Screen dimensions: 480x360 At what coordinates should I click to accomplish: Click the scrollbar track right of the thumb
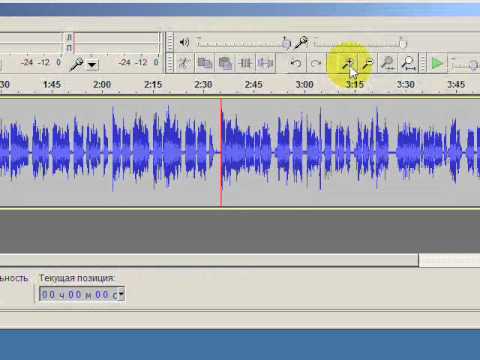[x=449, y=260]
